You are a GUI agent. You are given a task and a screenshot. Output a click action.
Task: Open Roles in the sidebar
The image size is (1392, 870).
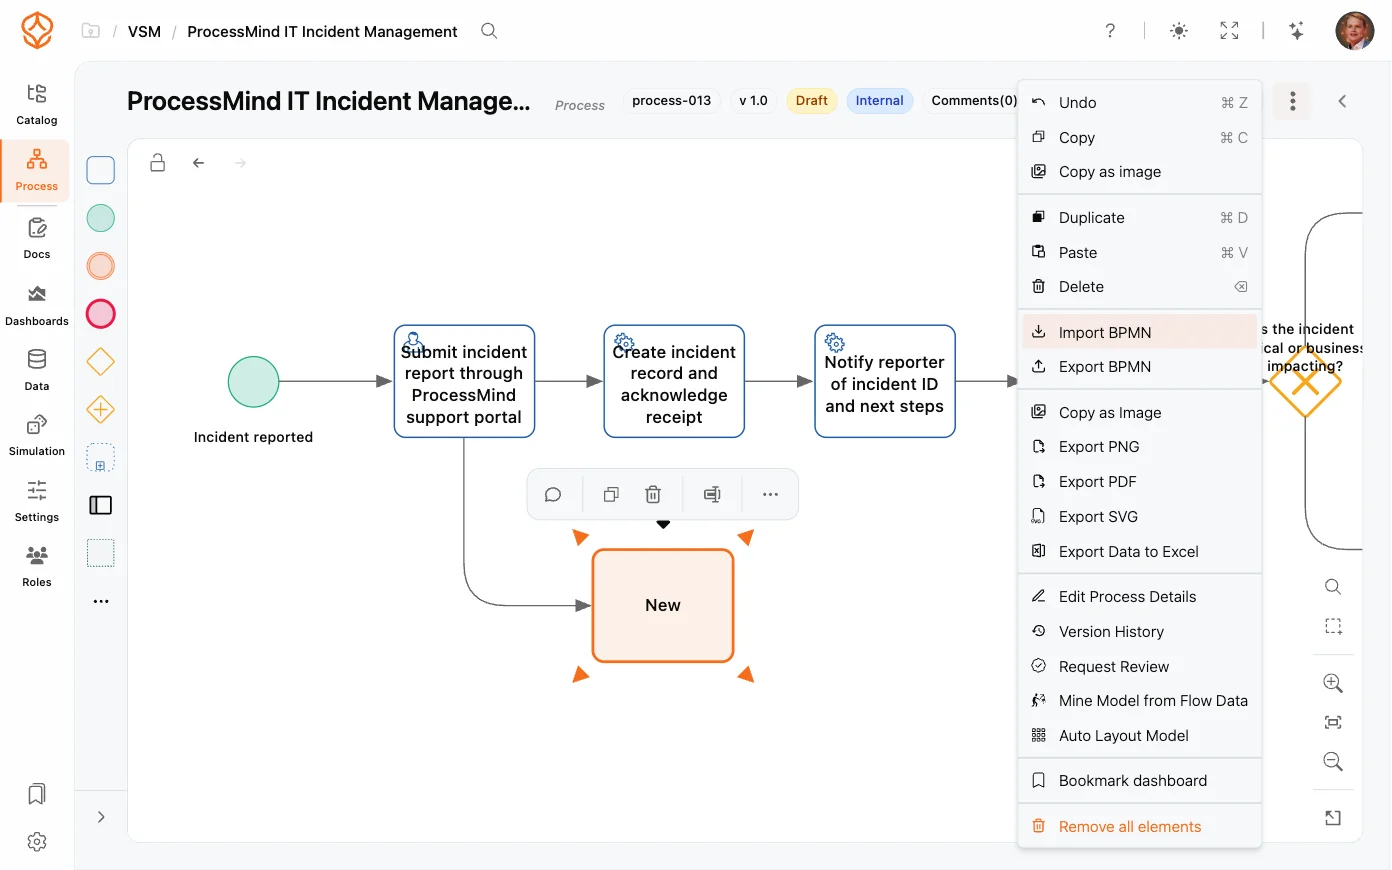(37, 566)
